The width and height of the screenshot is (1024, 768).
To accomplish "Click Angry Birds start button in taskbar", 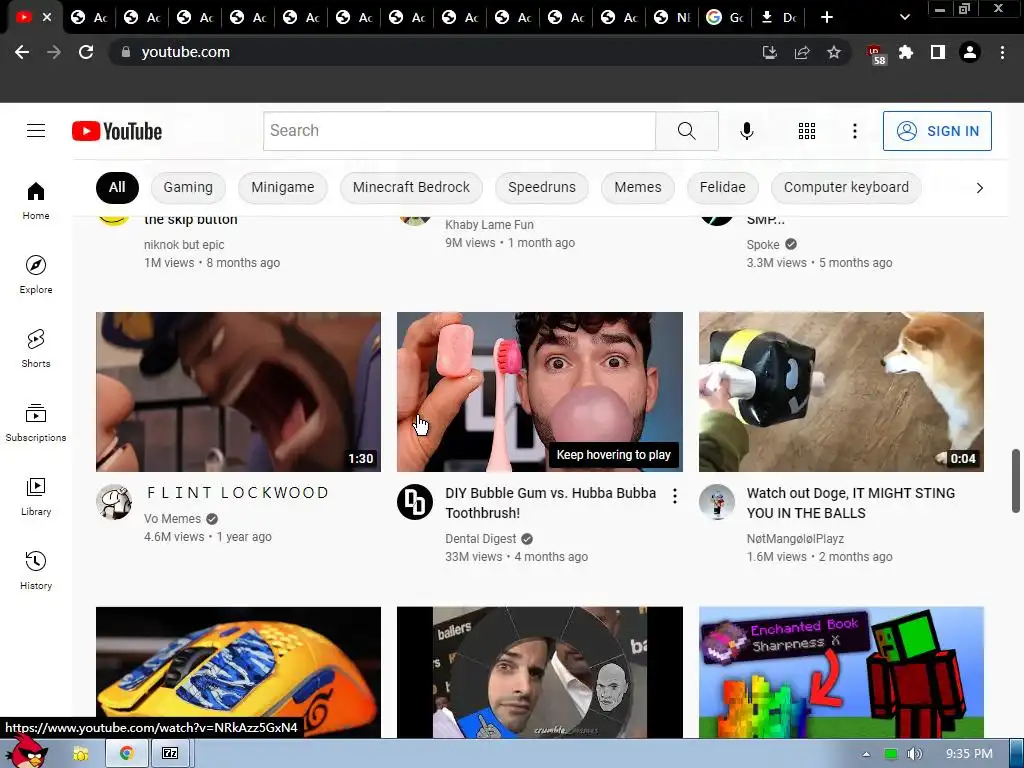I will point(26,752).
